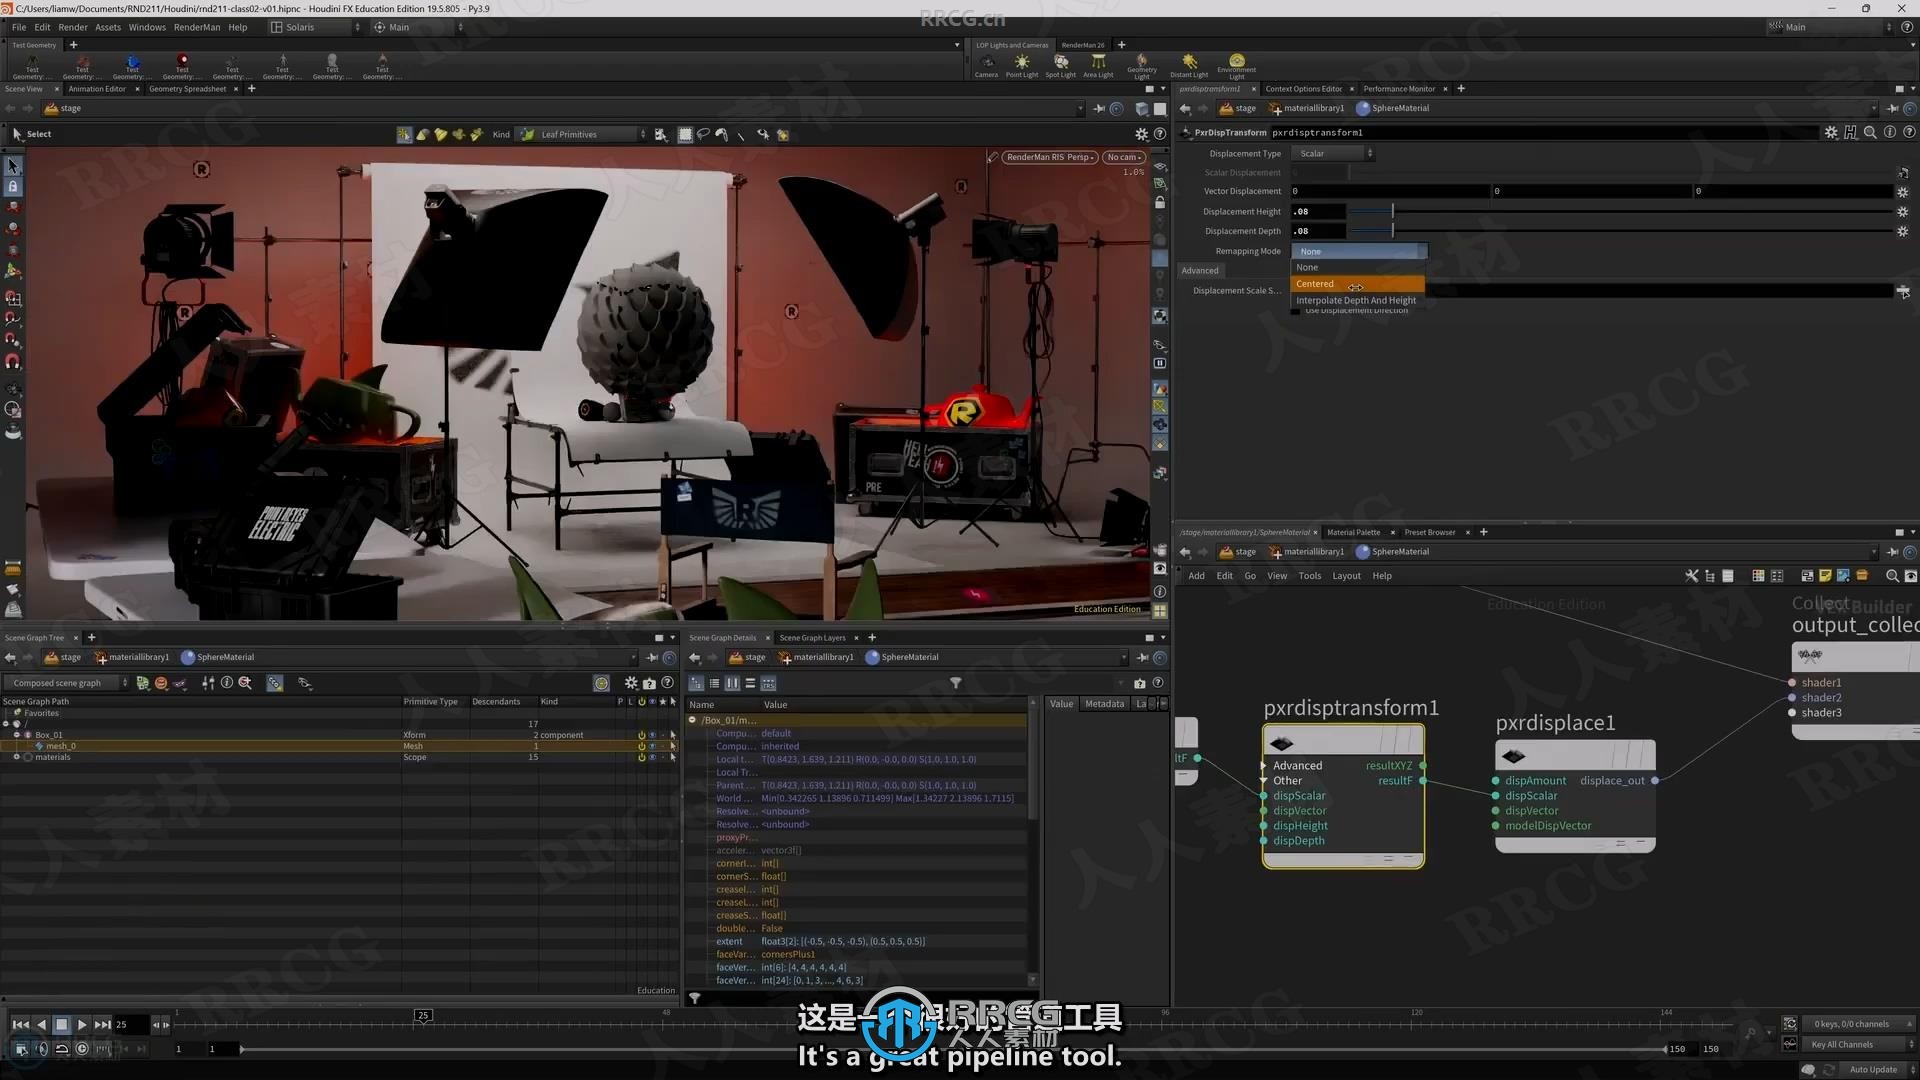Toggle visibility eye for the Box_01 row
The image size is (1920, 1080).
click(x=652, y=735)
